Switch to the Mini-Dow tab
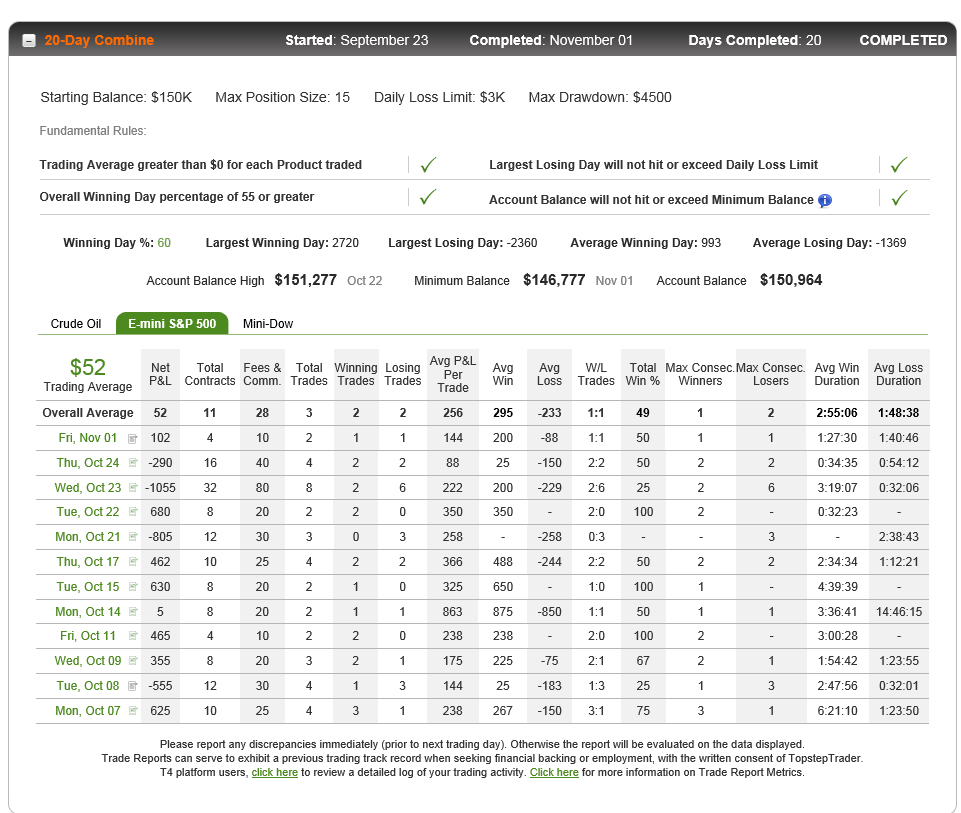Screen dimensions: 961x813 tap(268, 323)
